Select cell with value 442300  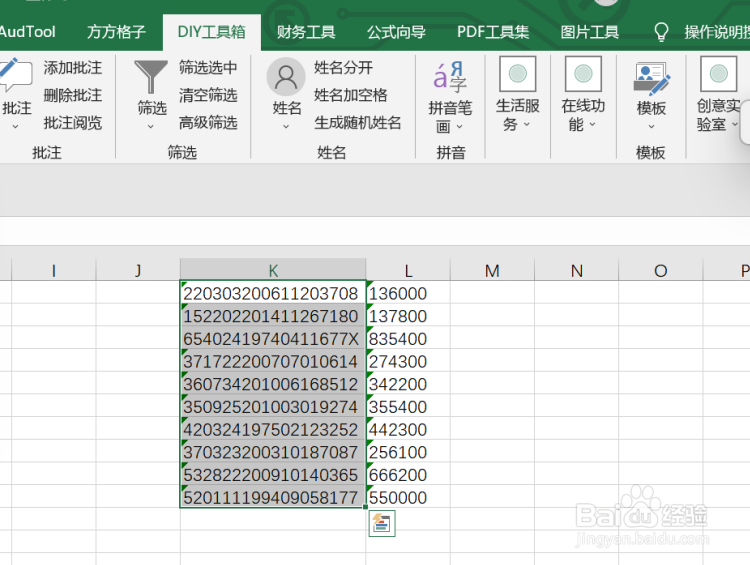coord(408,429)
